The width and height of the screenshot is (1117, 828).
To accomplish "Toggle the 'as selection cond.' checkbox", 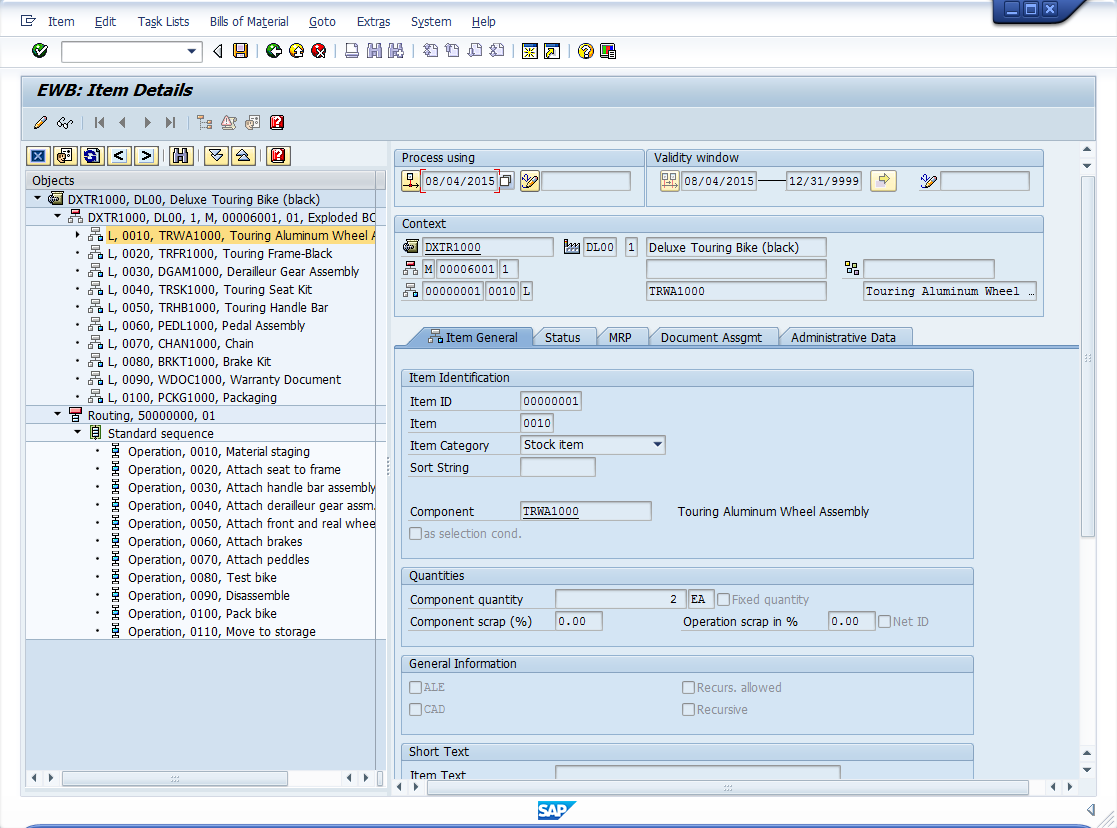I will coord(415,534).
